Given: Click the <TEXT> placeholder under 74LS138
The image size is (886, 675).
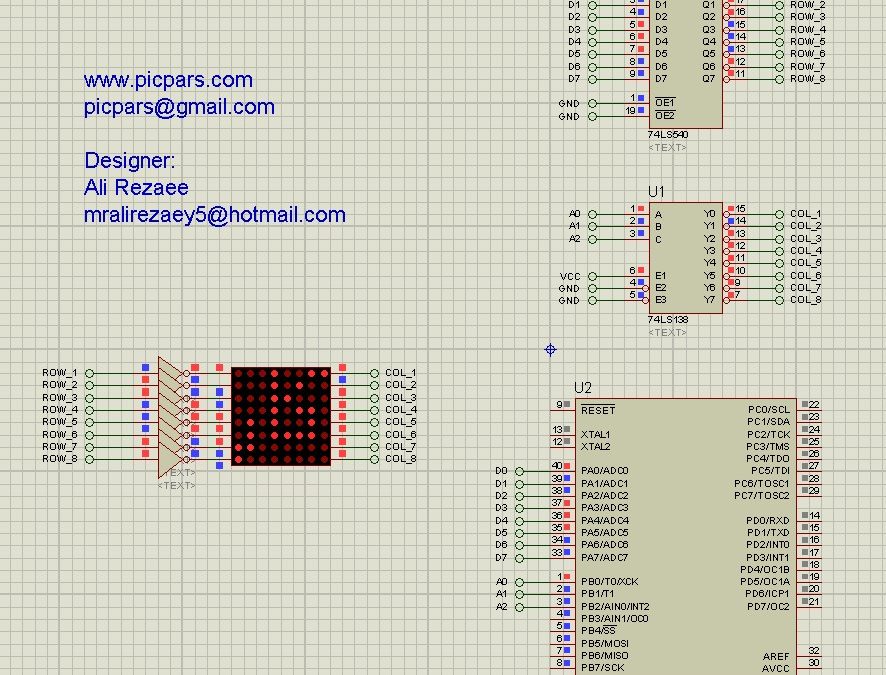Looking at the screenshot, I should [x=667, y=332].
